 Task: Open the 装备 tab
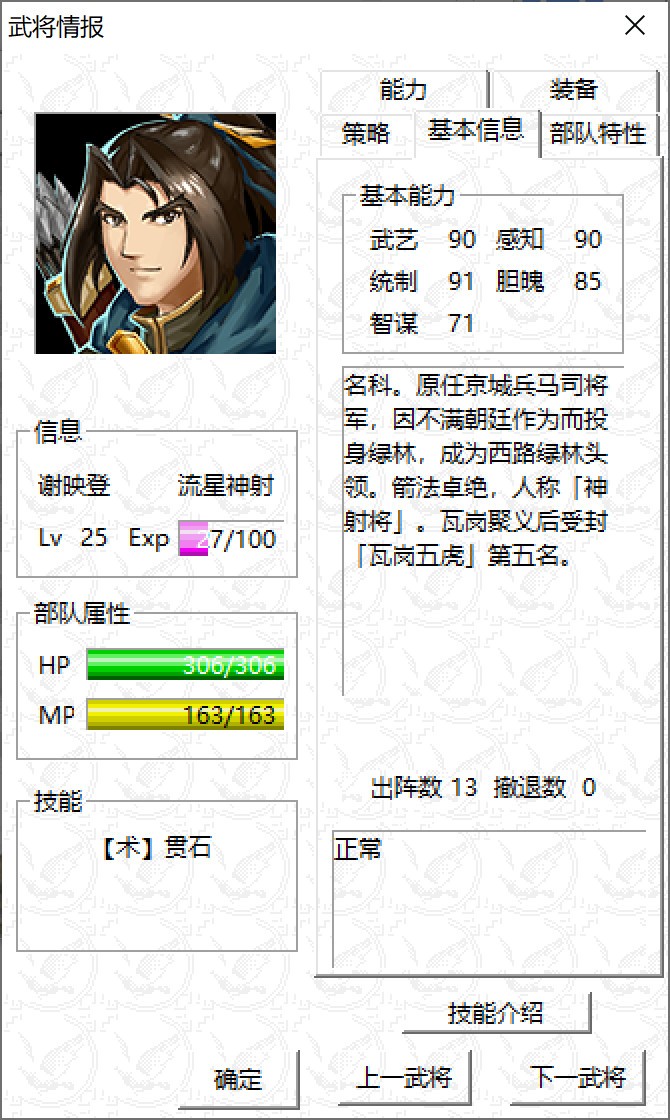pyautogui.click(x=574, y=89)
